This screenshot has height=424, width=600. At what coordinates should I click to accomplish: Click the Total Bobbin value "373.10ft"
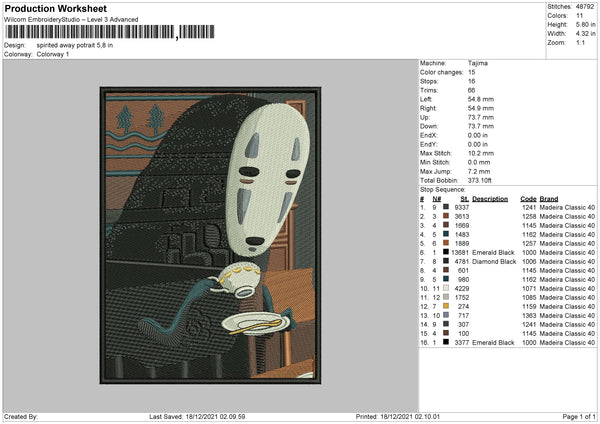tap(479, 180)
